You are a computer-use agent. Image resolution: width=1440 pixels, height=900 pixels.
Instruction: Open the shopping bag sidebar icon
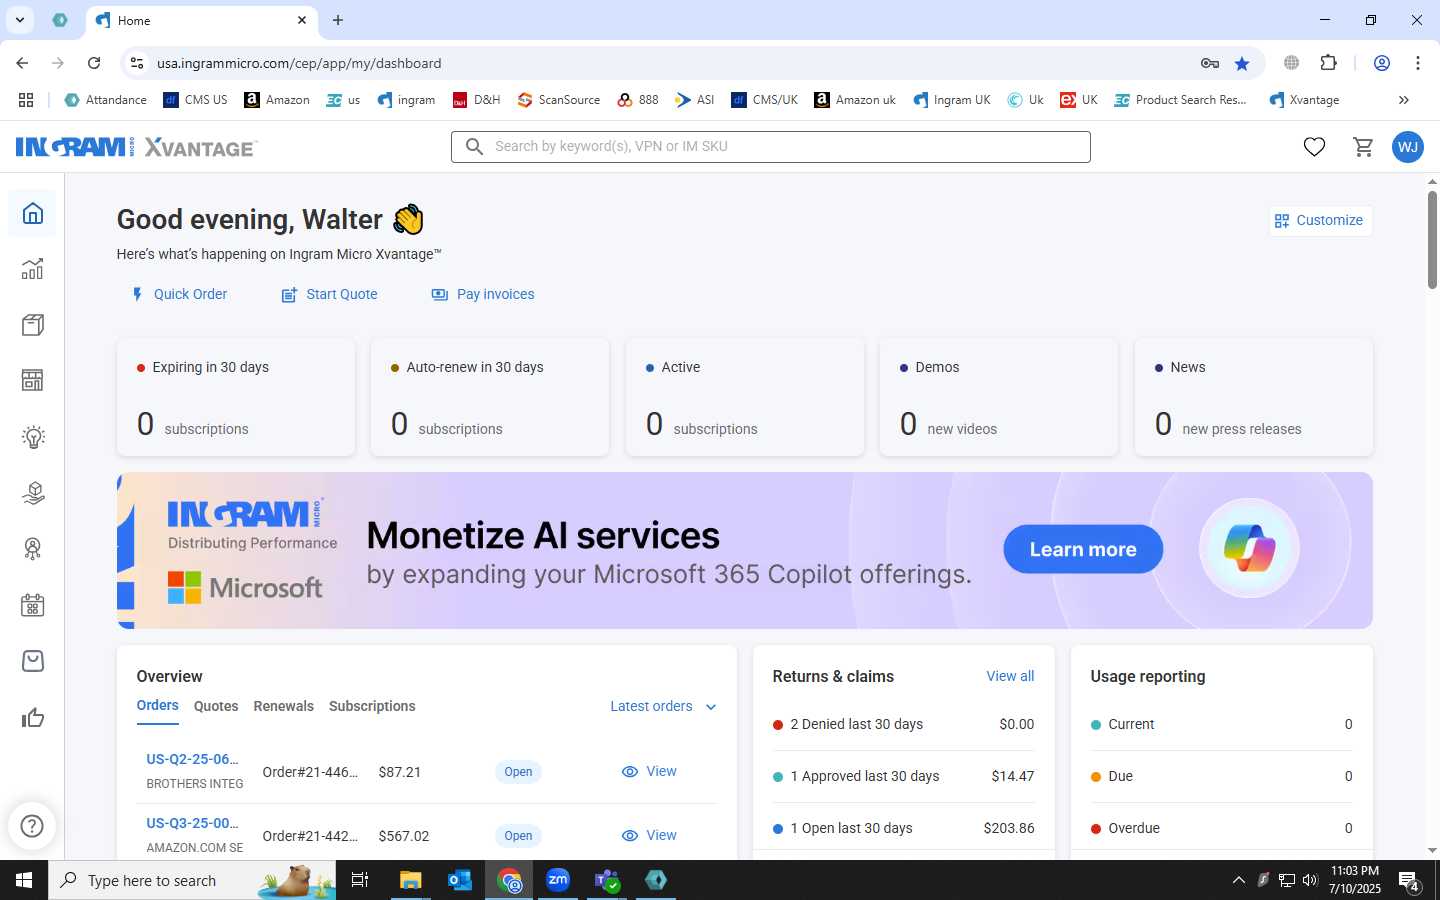pyautogui.click(x=33, y=661)
